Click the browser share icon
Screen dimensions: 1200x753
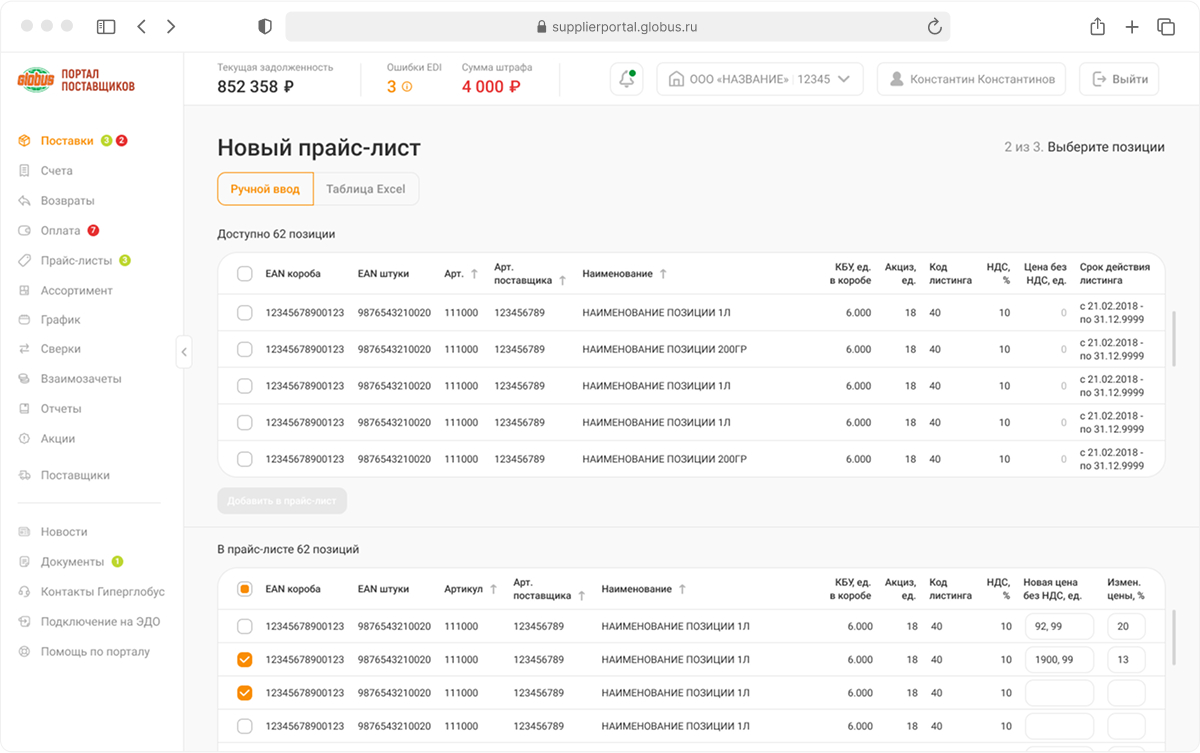[1098, 27]
